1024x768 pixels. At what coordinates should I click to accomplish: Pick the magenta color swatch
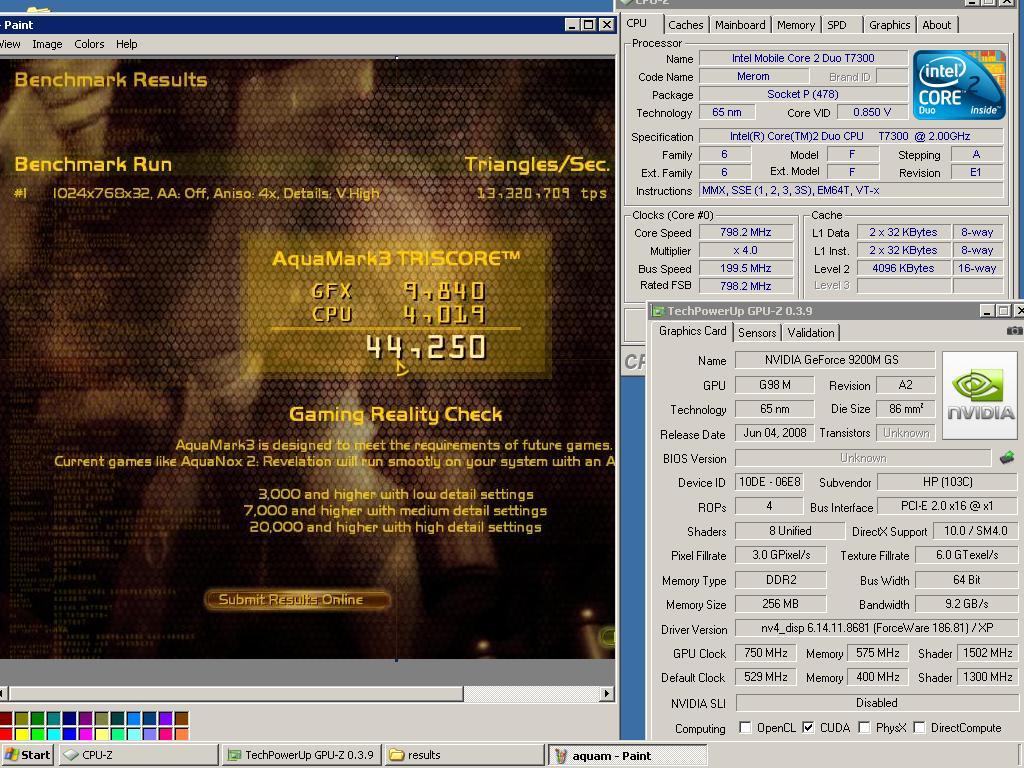[x=86, y=735]
